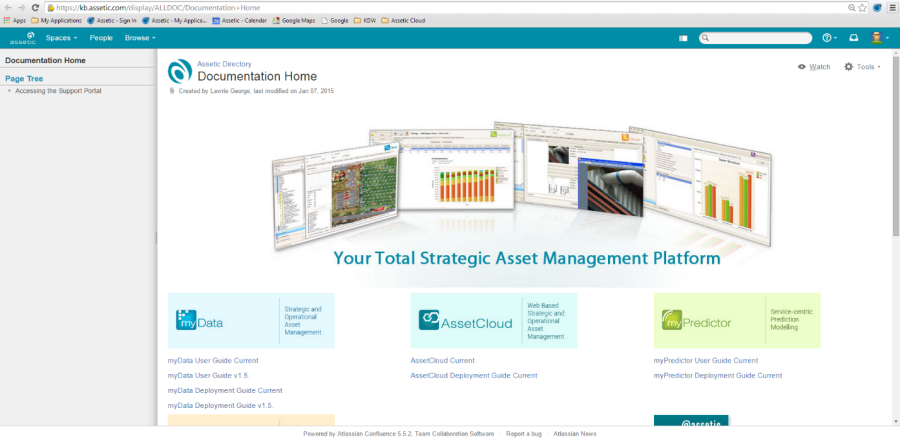
Task: Open myData Deployment Guide v1.5.
Action: tap(220, 405)
